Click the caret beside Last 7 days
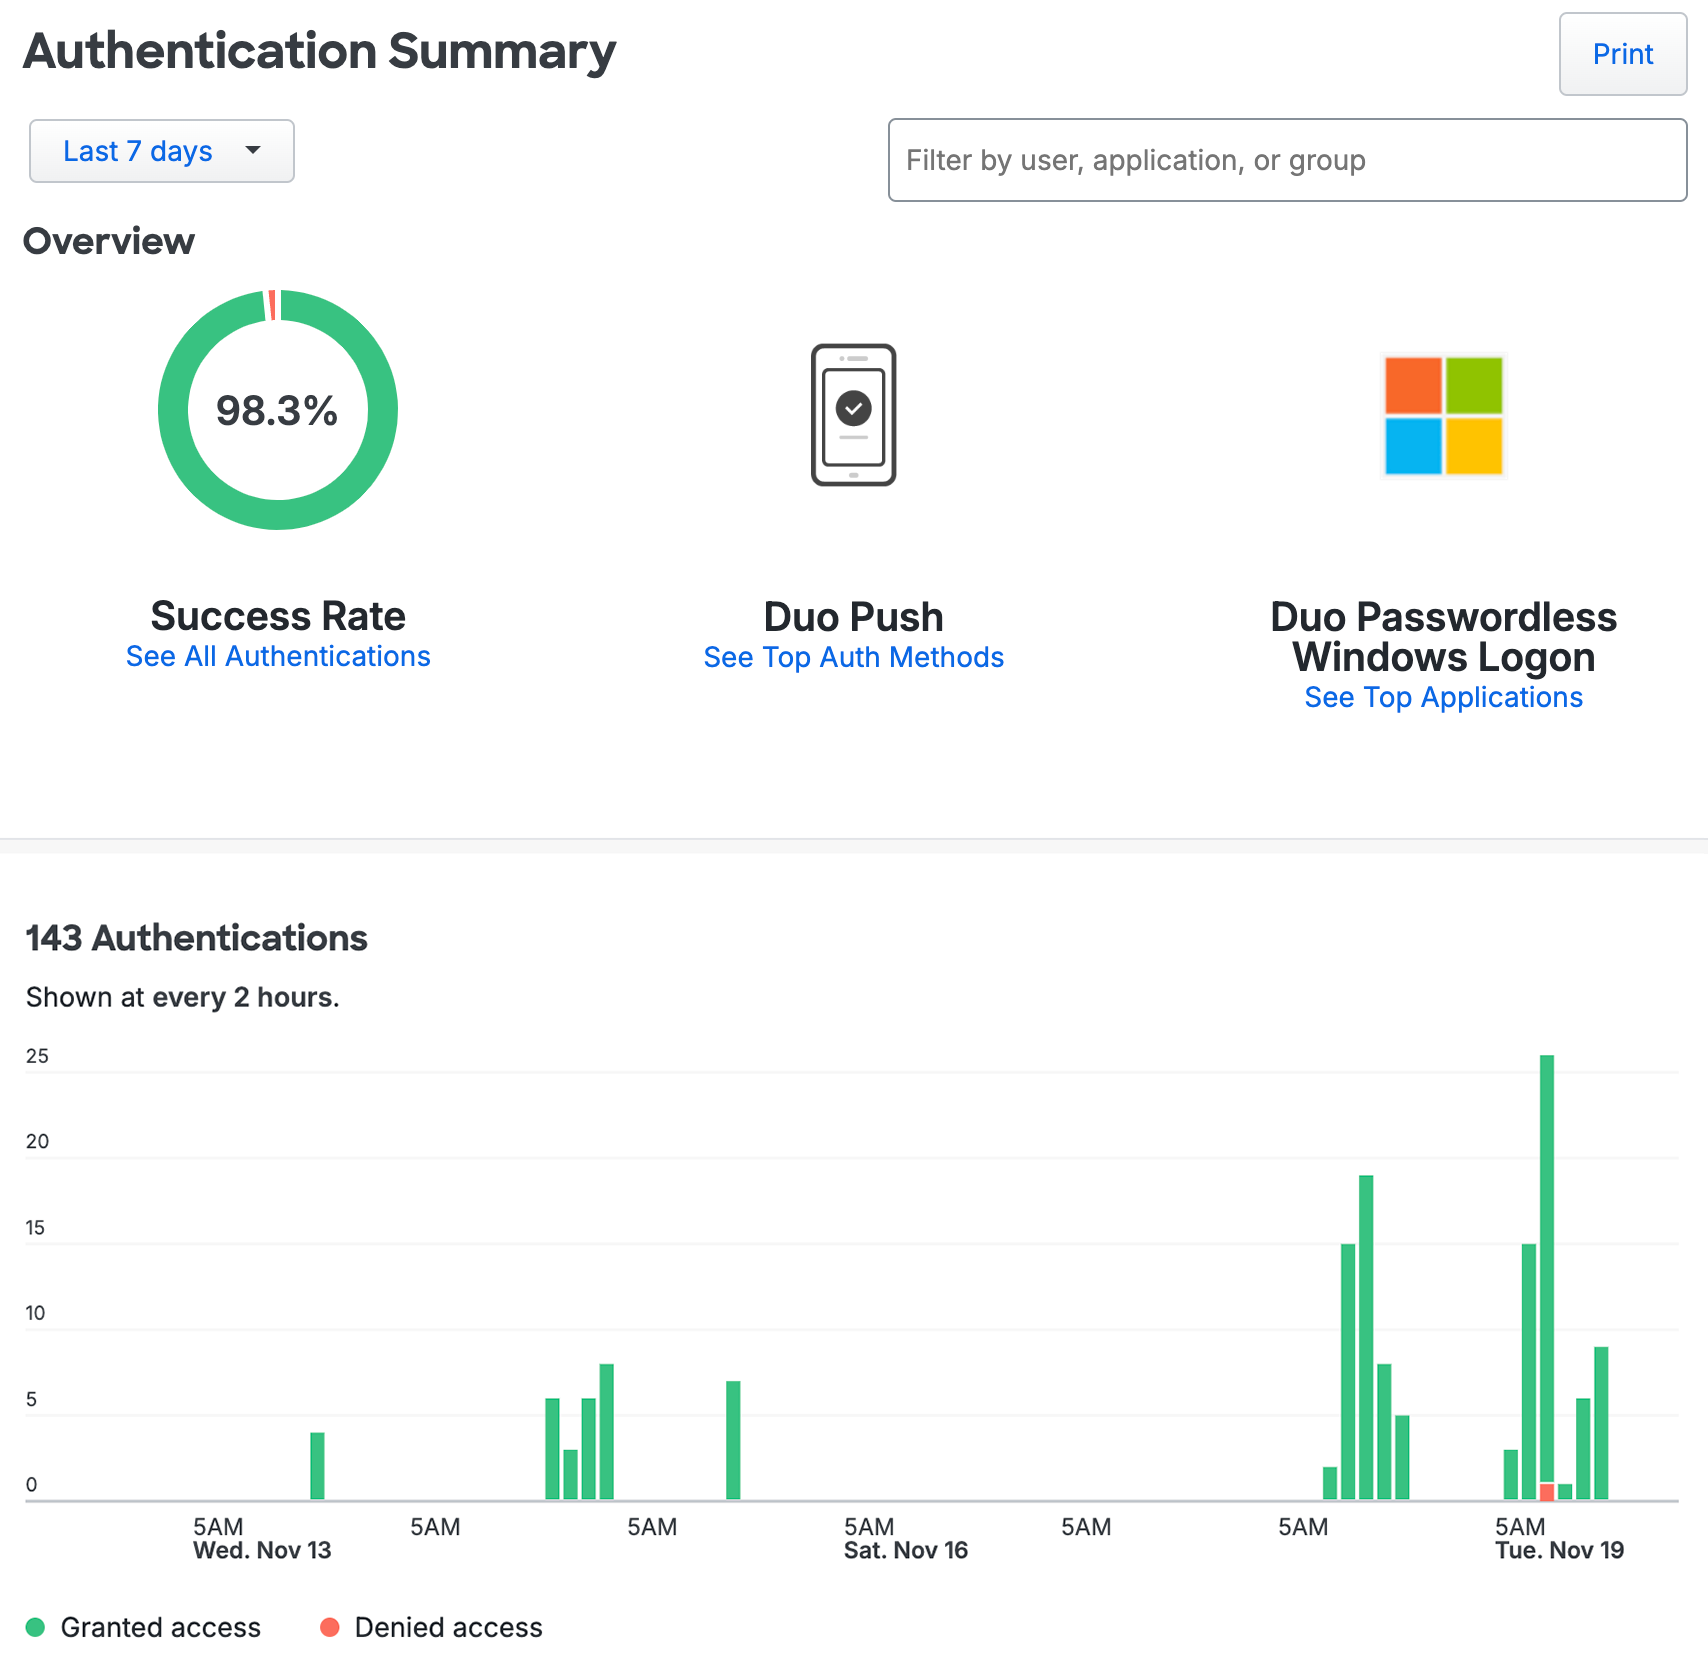1708x1668 pixels. tap(253, 151)
